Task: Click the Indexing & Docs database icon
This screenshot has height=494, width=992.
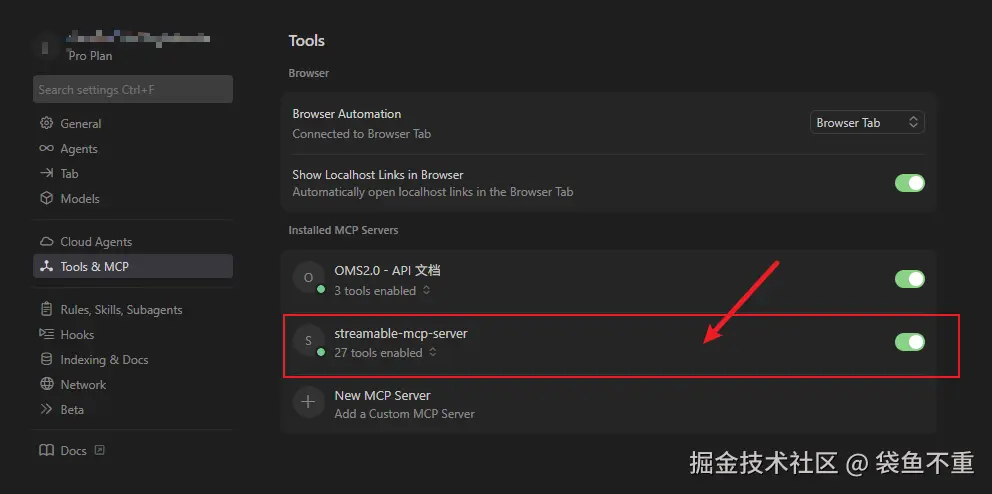Action: click(46, 360)
